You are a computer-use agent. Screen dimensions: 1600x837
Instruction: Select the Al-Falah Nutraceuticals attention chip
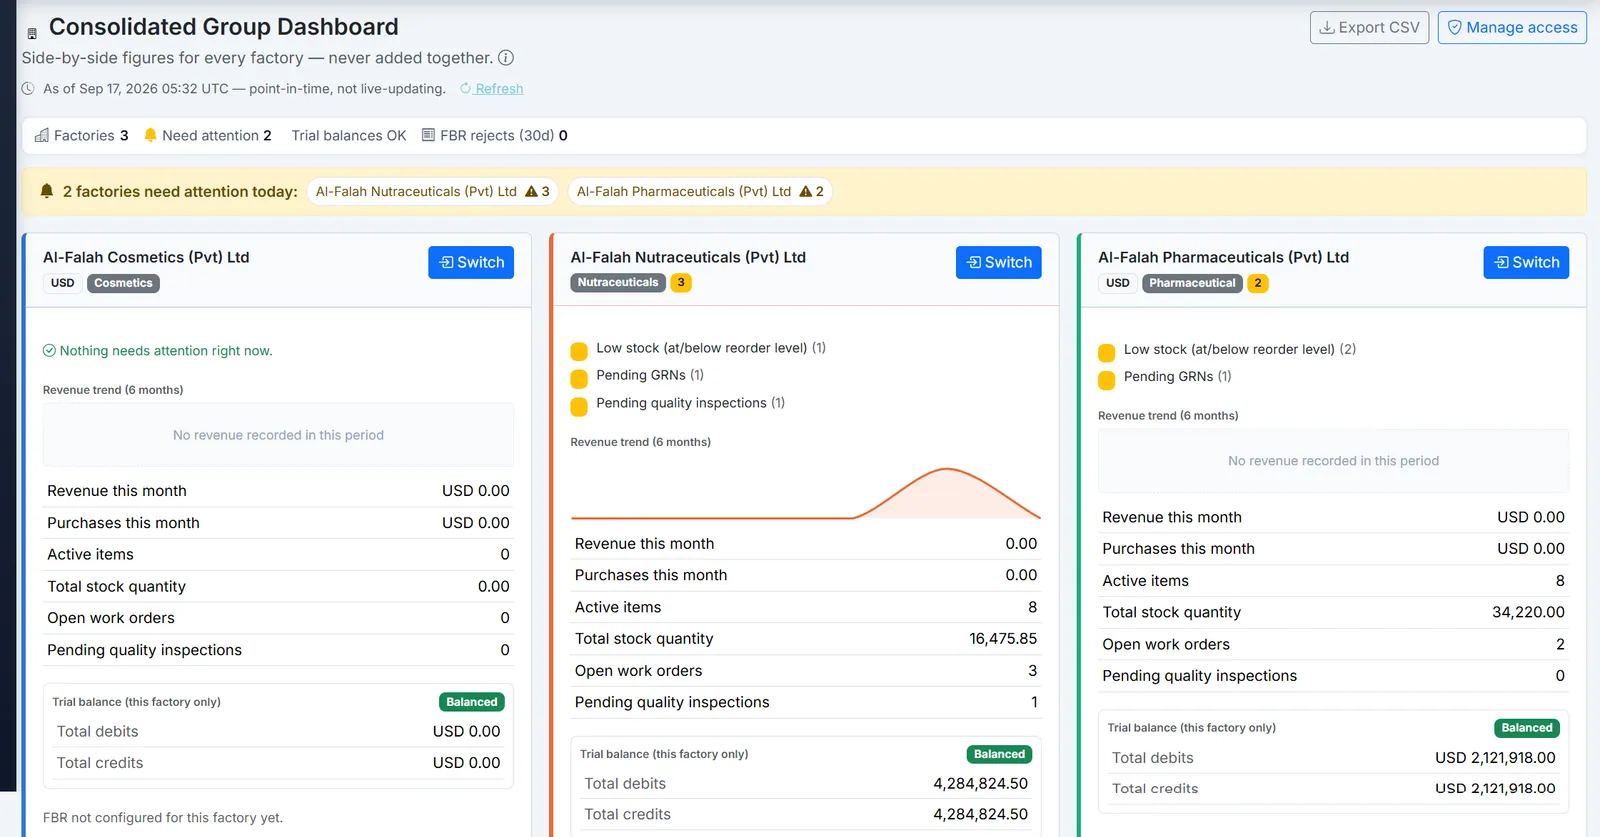(432, 191)
